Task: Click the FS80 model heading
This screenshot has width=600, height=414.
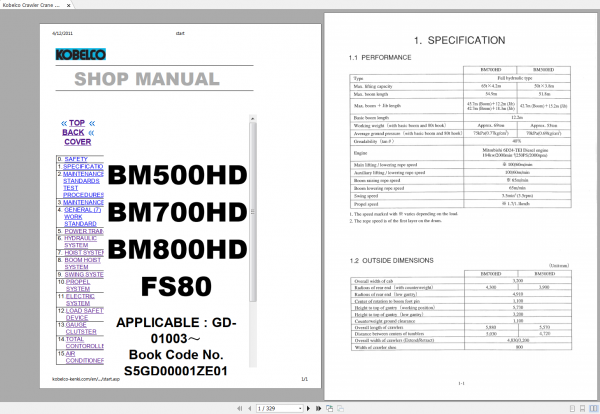Action: pos(176,286)
